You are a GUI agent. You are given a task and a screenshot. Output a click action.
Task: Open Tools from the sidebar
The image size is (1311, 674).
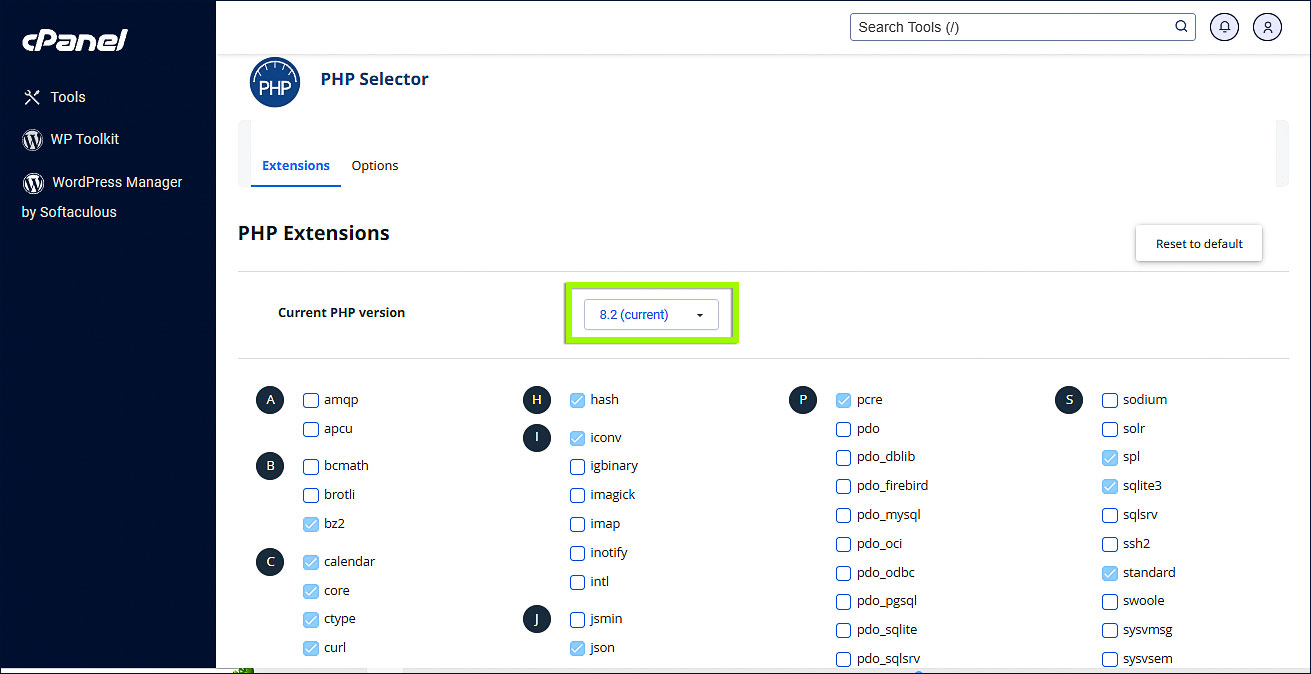pyautogui.click(x=67, y=97)
